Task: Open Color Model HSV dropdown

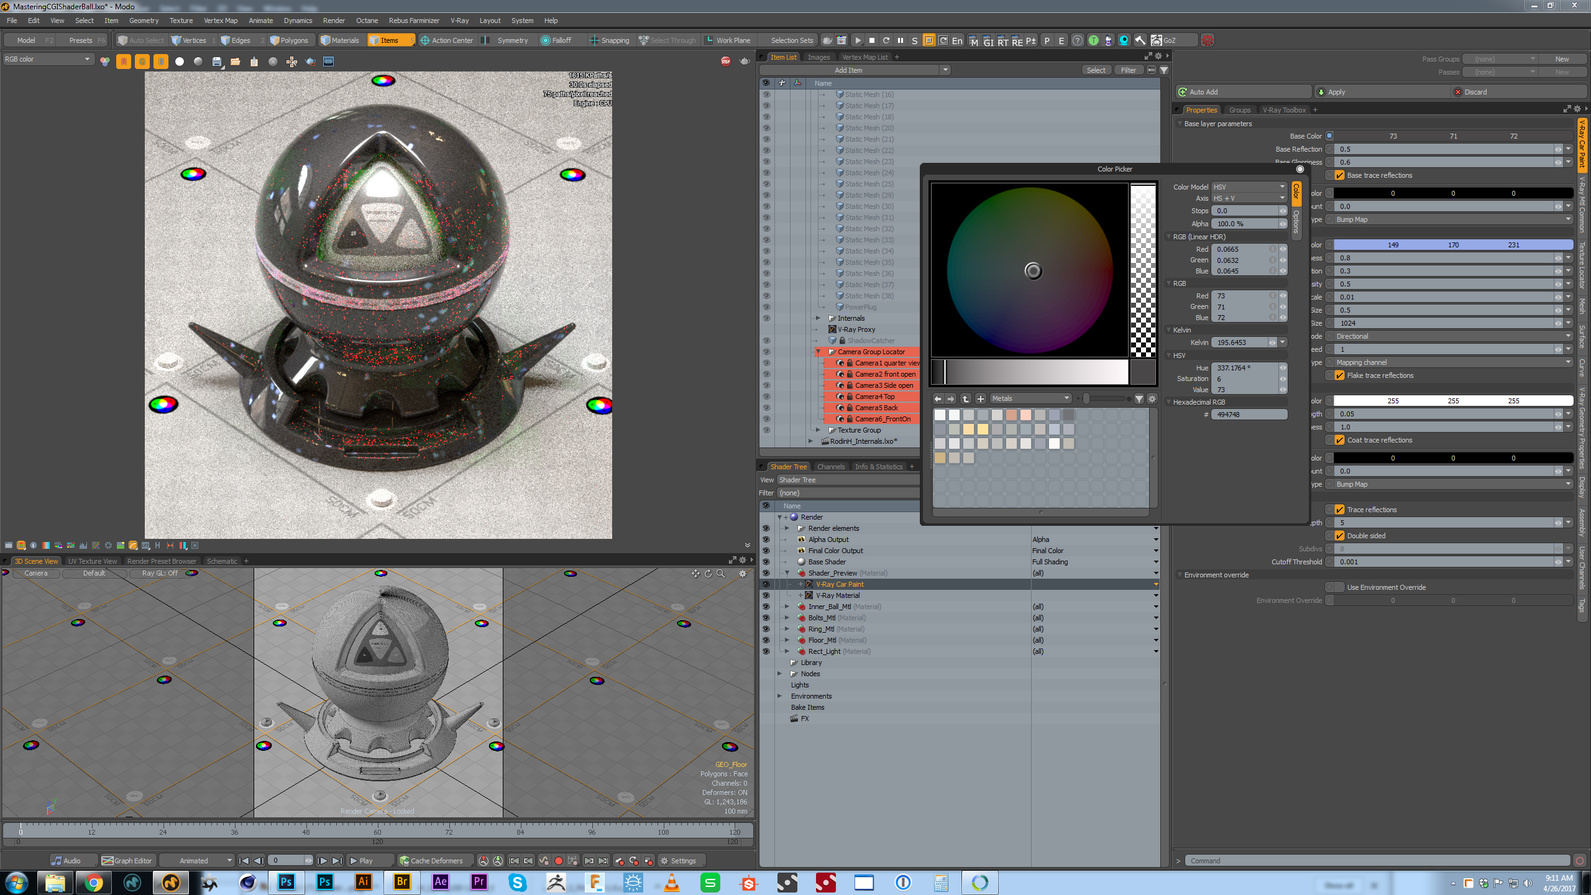Action: pos(1249,187)
